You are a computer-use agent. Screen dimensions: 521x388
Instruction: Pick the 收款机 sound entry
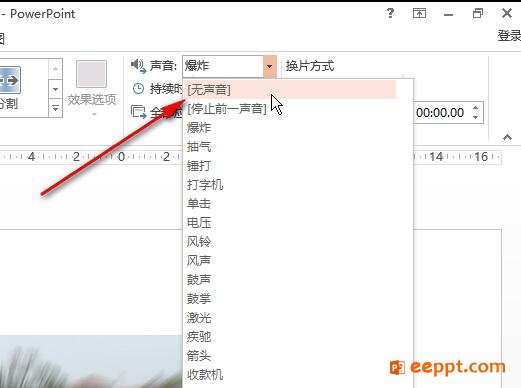pos(289,375)
